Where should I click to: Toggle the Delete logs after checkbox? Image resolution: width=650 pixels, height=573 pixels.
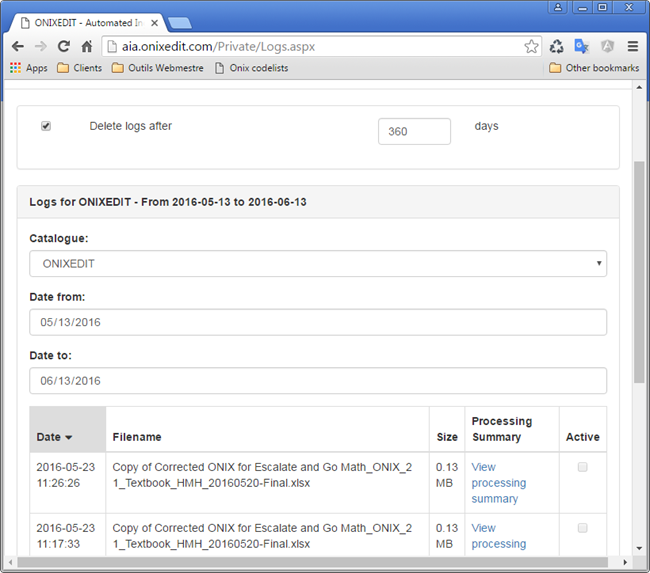point(46,126)
